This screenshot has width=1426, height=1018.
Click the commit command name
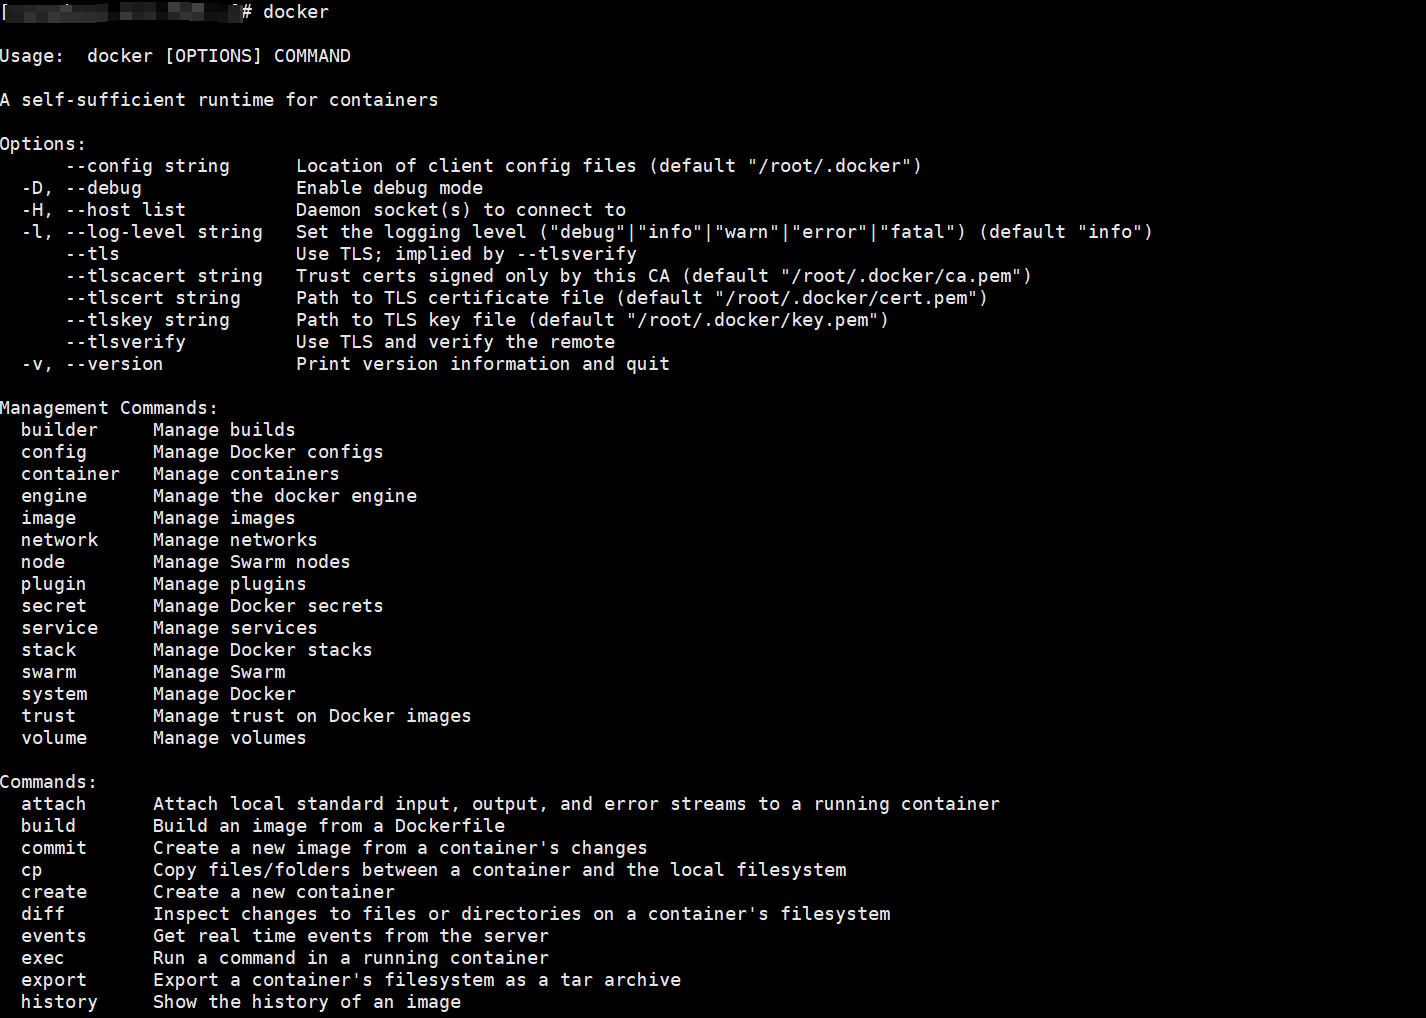click(54, 848)
